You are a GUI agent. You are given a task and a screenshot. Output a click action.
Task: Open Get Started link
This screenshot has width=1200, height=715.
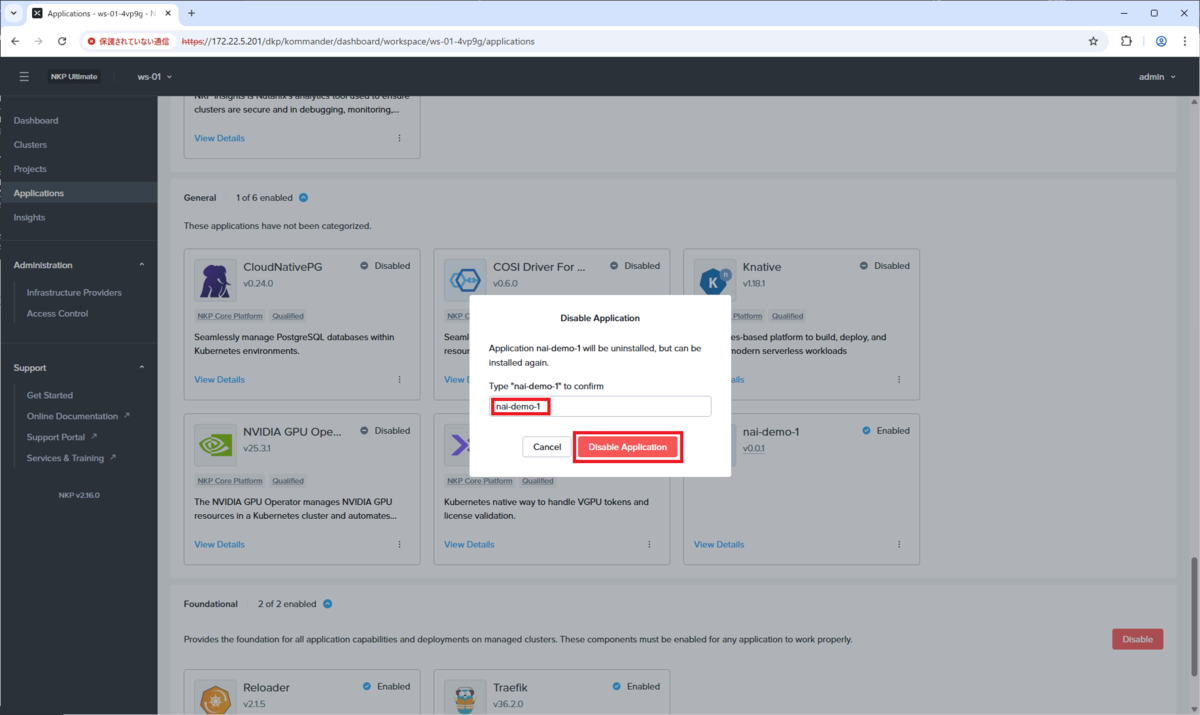(50, 395)
